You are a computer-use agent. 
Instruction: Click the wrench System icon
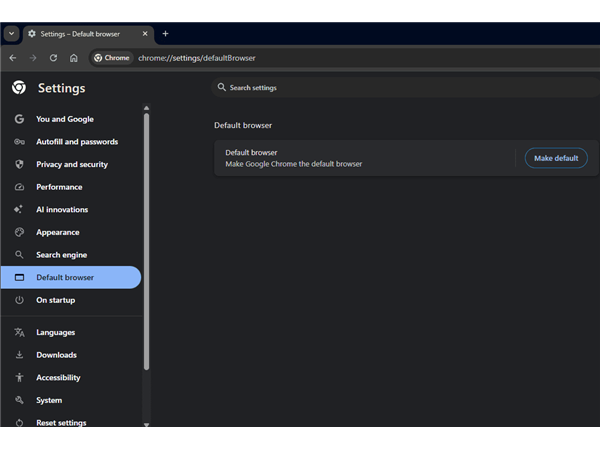(x=19, y=400)
